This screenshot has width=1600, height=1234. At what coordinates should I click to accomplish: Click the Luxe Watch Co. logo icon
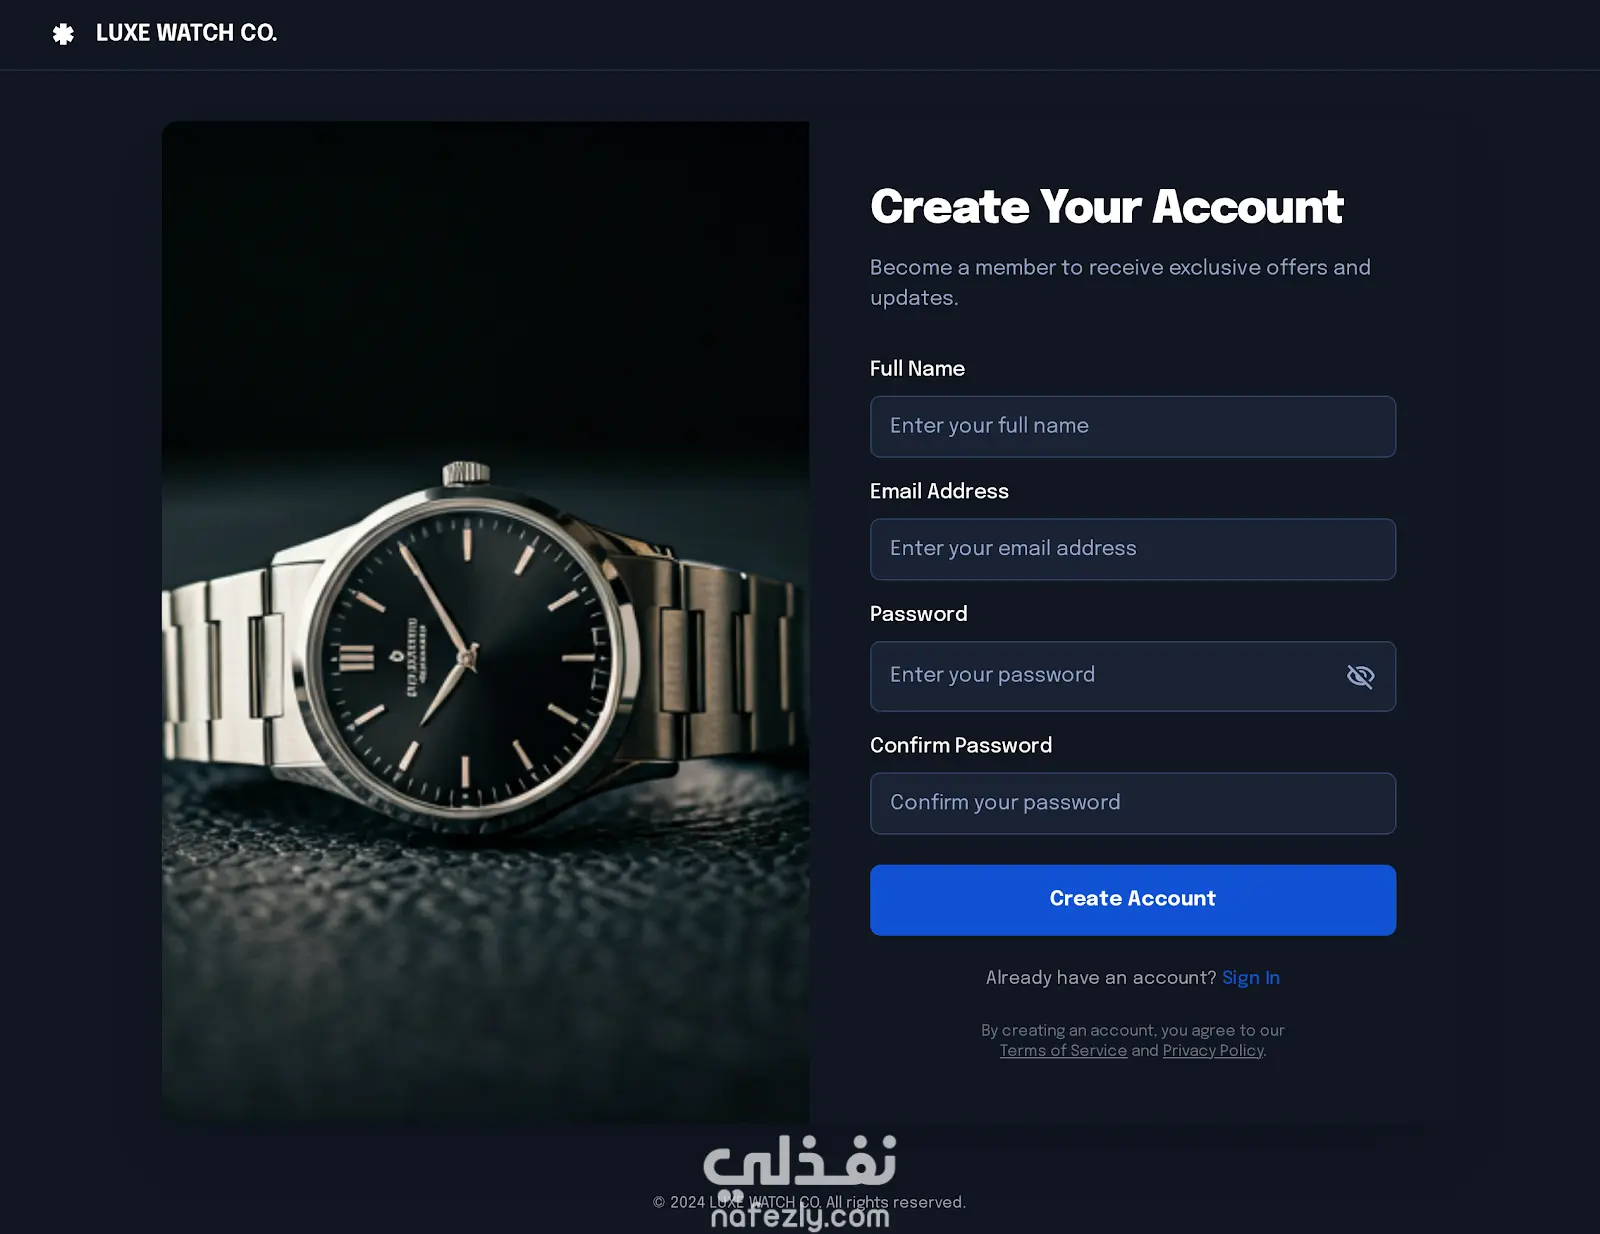(x=63, y=34)
